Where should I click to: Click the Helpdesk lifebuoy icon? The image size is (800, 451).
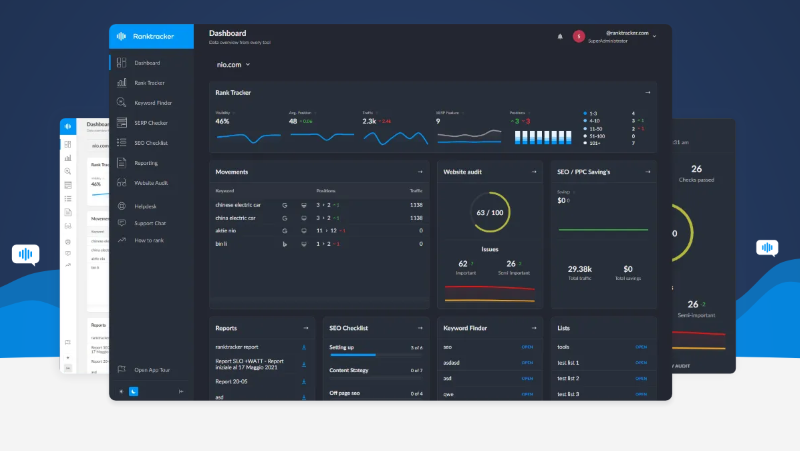[121, 206]
